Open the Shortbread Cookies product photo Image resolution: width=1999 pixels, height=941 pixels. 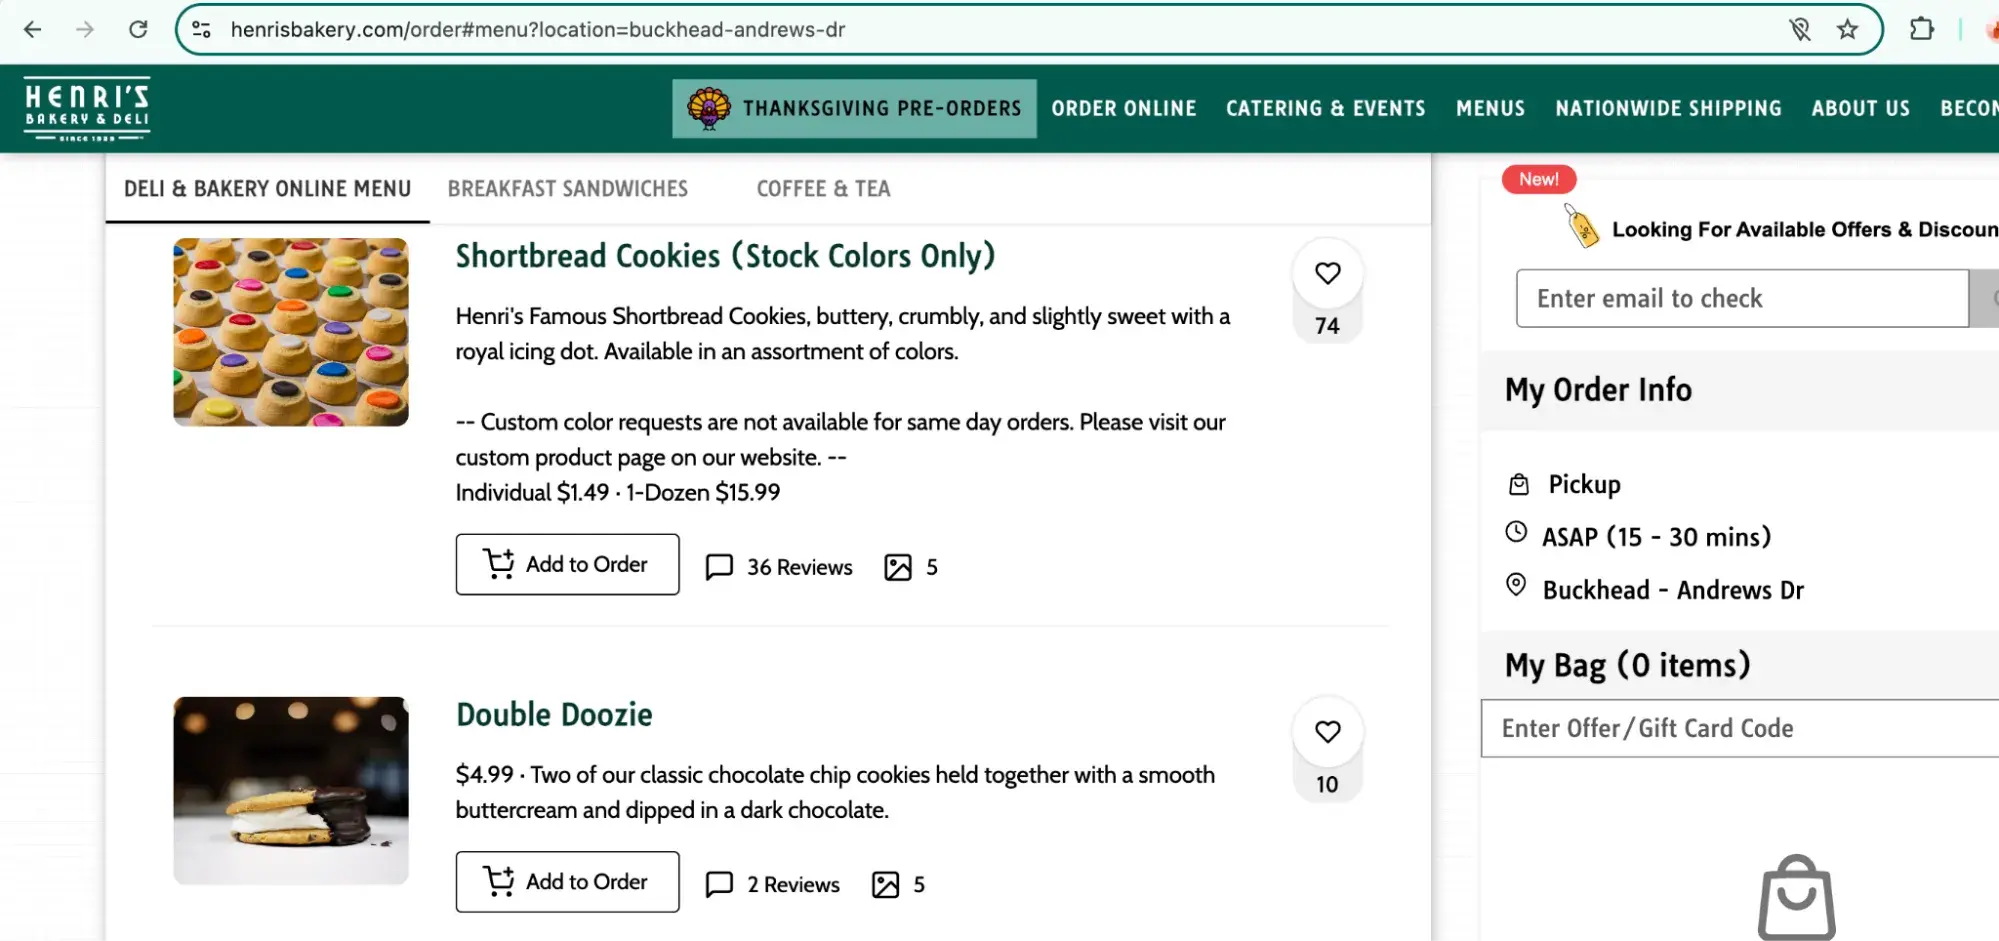pyautogui.click(x=291, y=332)
